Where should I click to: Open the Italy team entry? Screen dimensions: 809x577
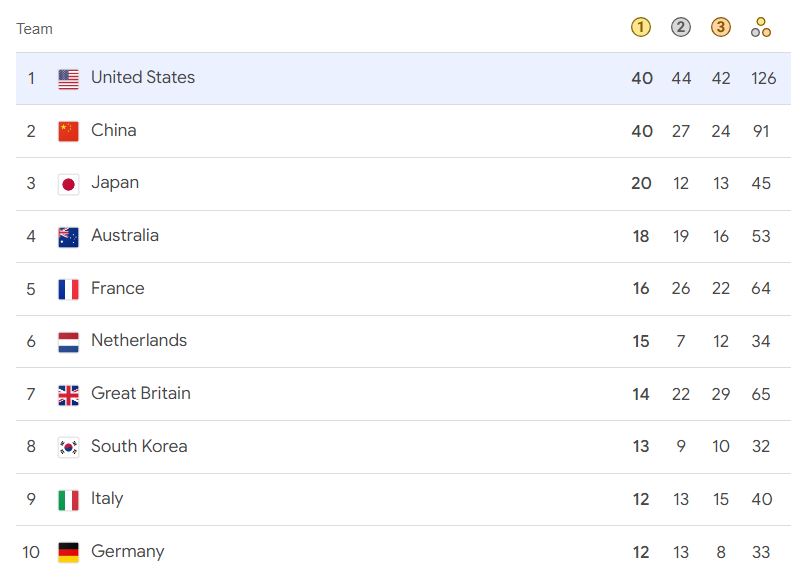pos(403,500)
